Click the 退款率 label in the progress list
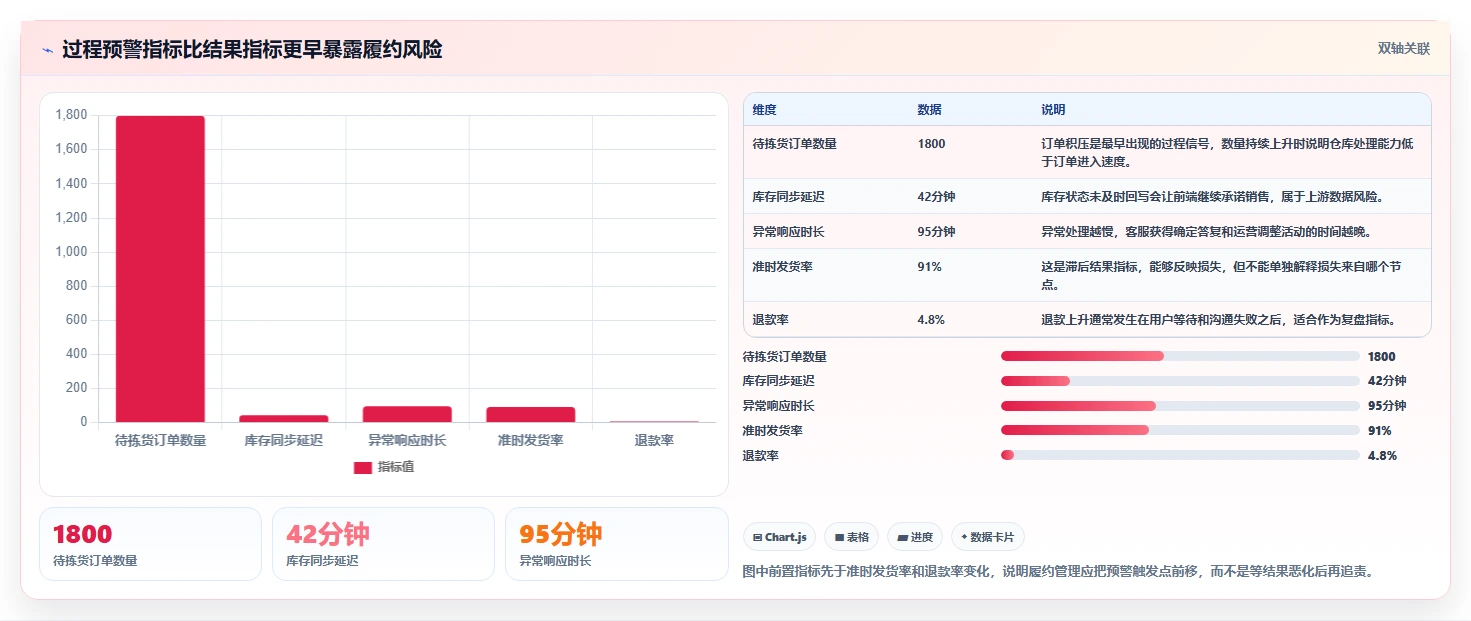This screenshot has width=1471, height=621. (x=761, y=456)
